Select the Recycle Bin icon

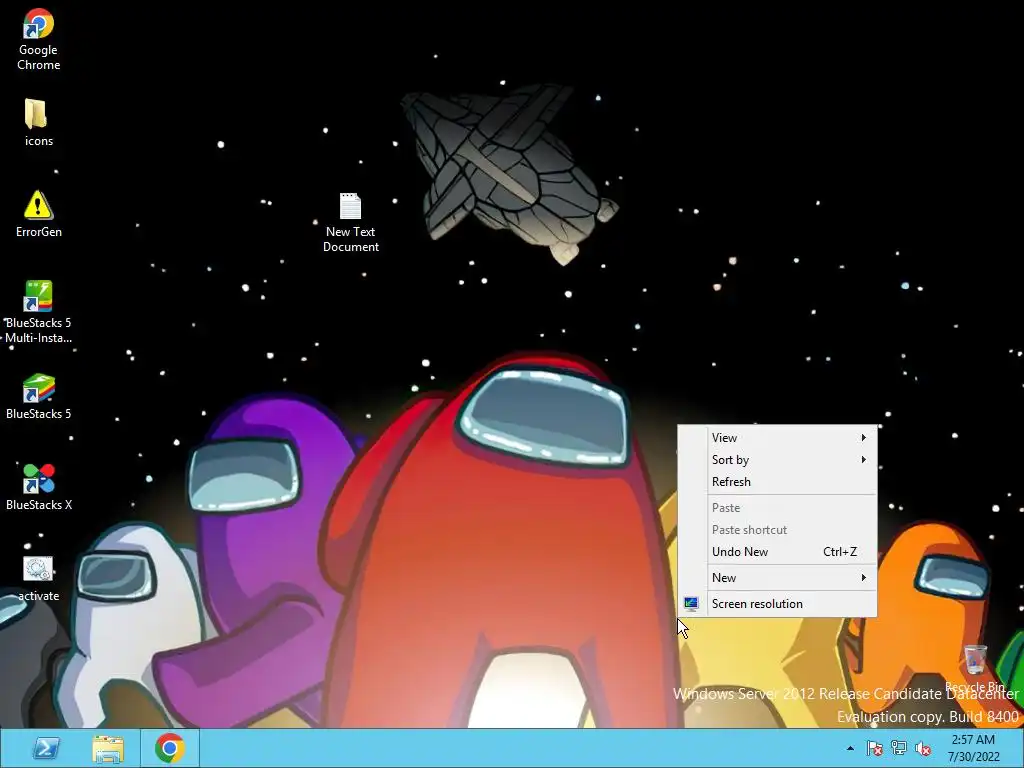(975, 667)
